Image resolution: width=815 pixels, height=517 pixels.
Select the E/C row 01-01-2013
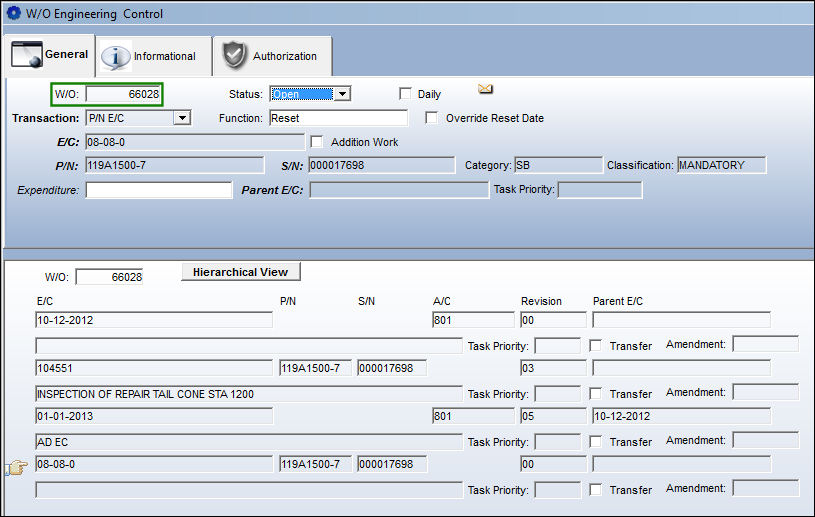pos(154,416)
